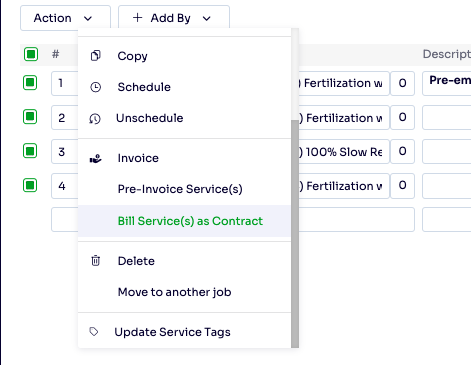
Task: Toggle the select-all checkbox in header
Action: [31, 54]
